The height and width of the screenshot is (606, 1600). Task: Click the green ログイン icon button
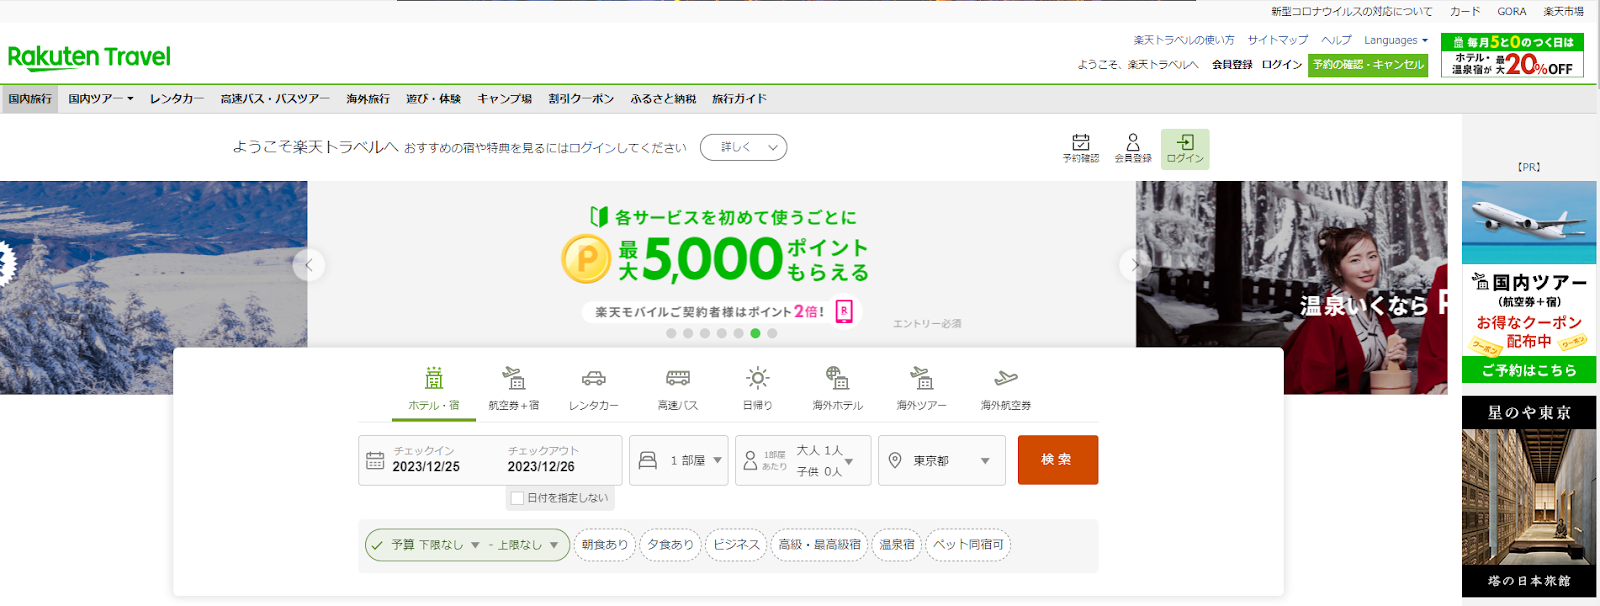tap(1185, 149)
